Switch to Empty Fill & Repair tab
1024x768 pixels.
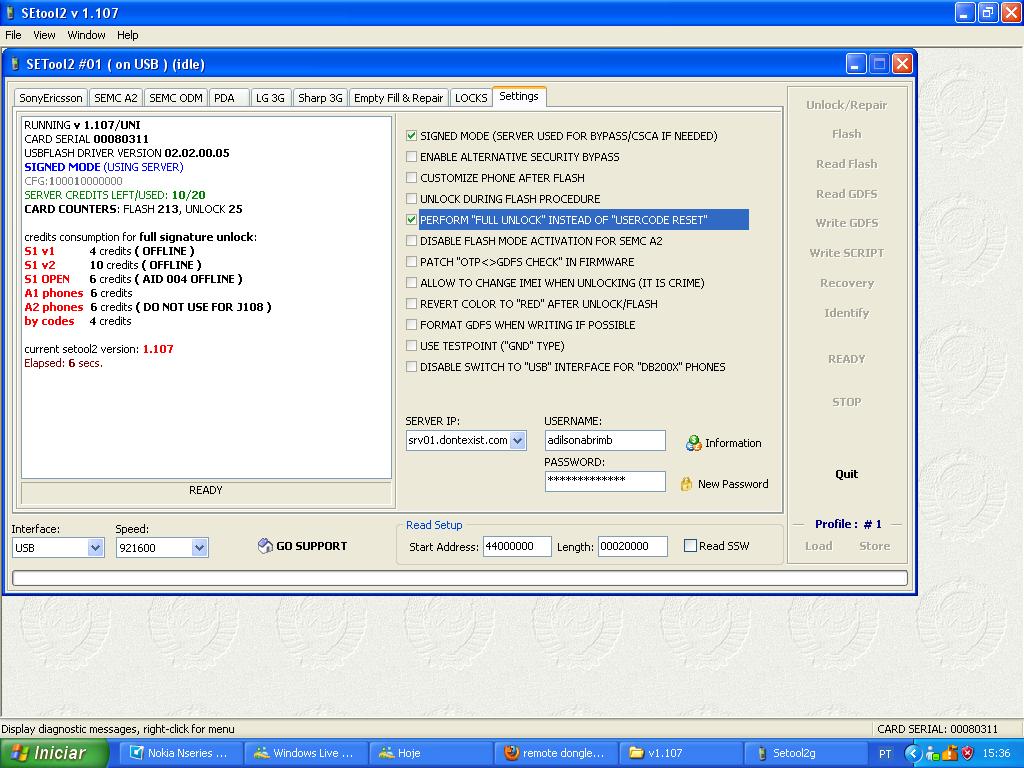pyautogui.click(x=398, y=98)
